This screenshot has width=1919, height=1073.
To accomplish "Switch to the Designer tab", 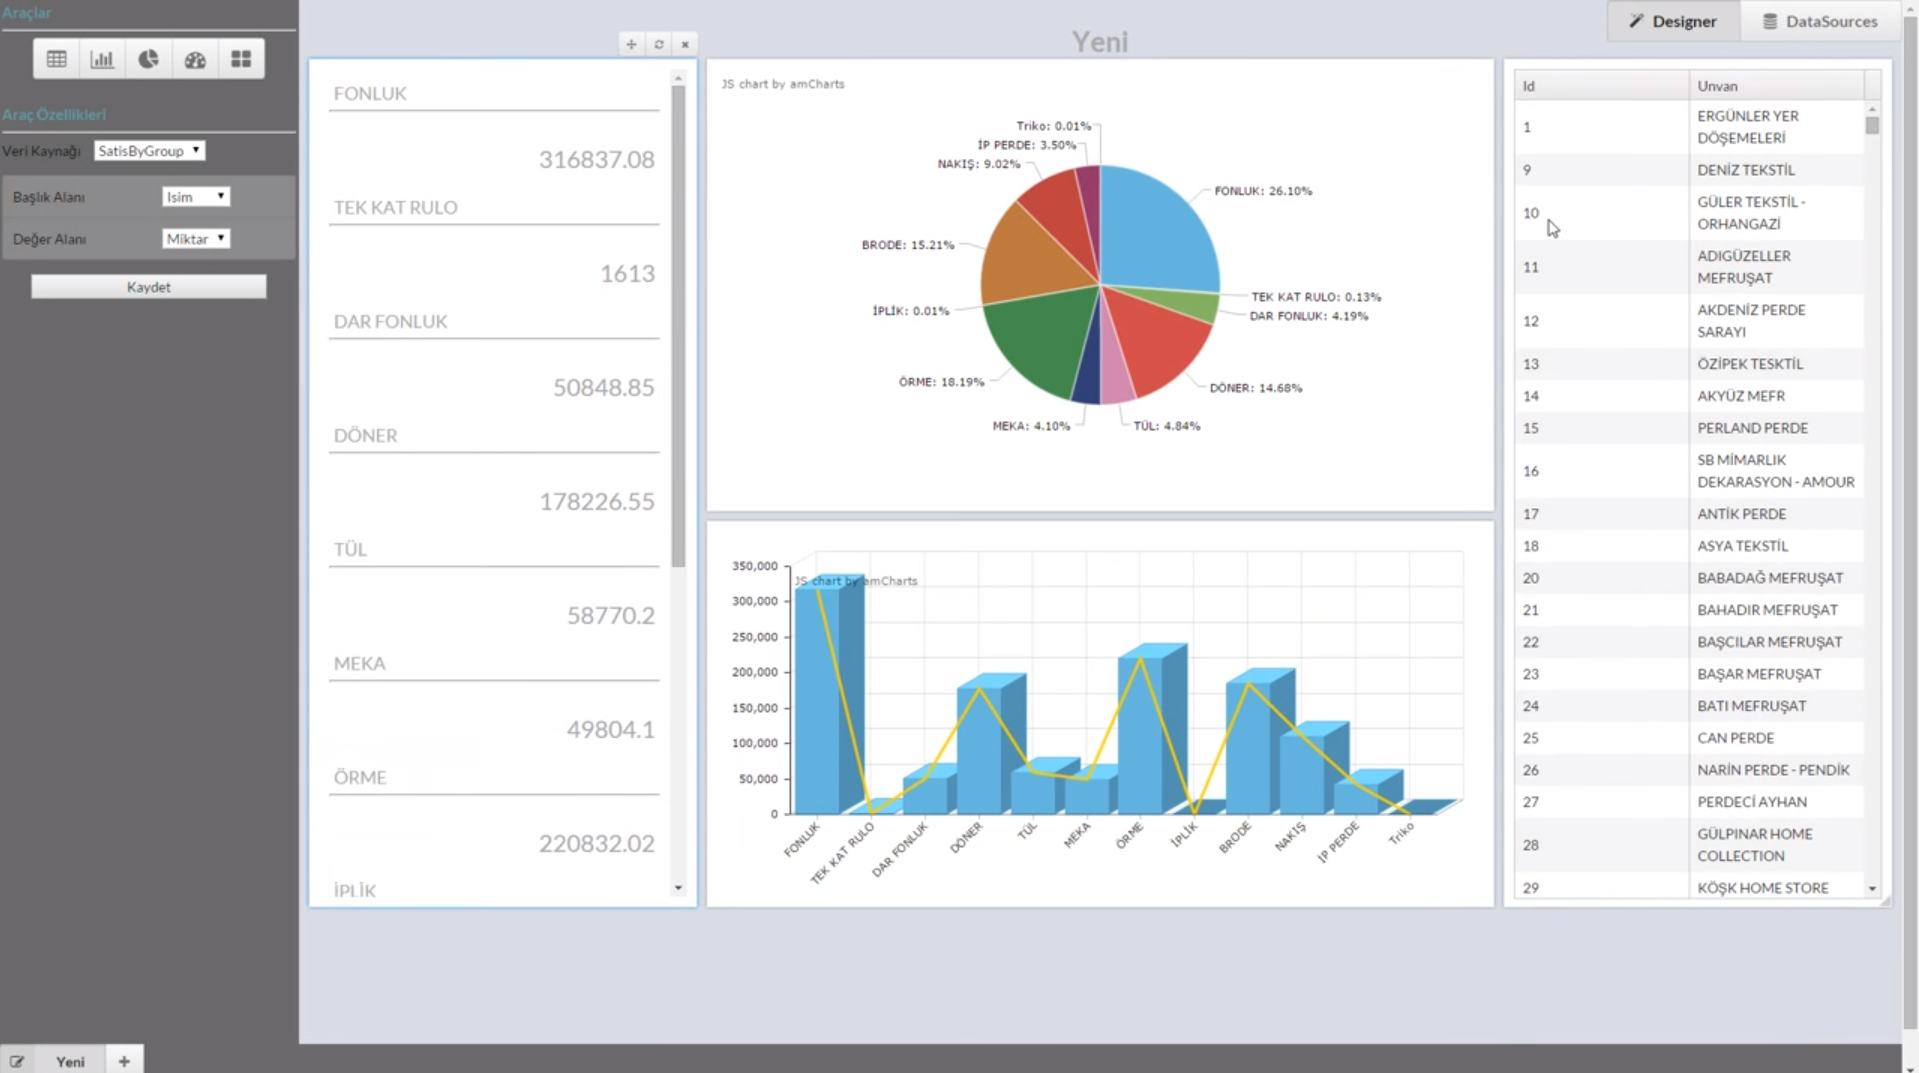I will pos(1673,21).
